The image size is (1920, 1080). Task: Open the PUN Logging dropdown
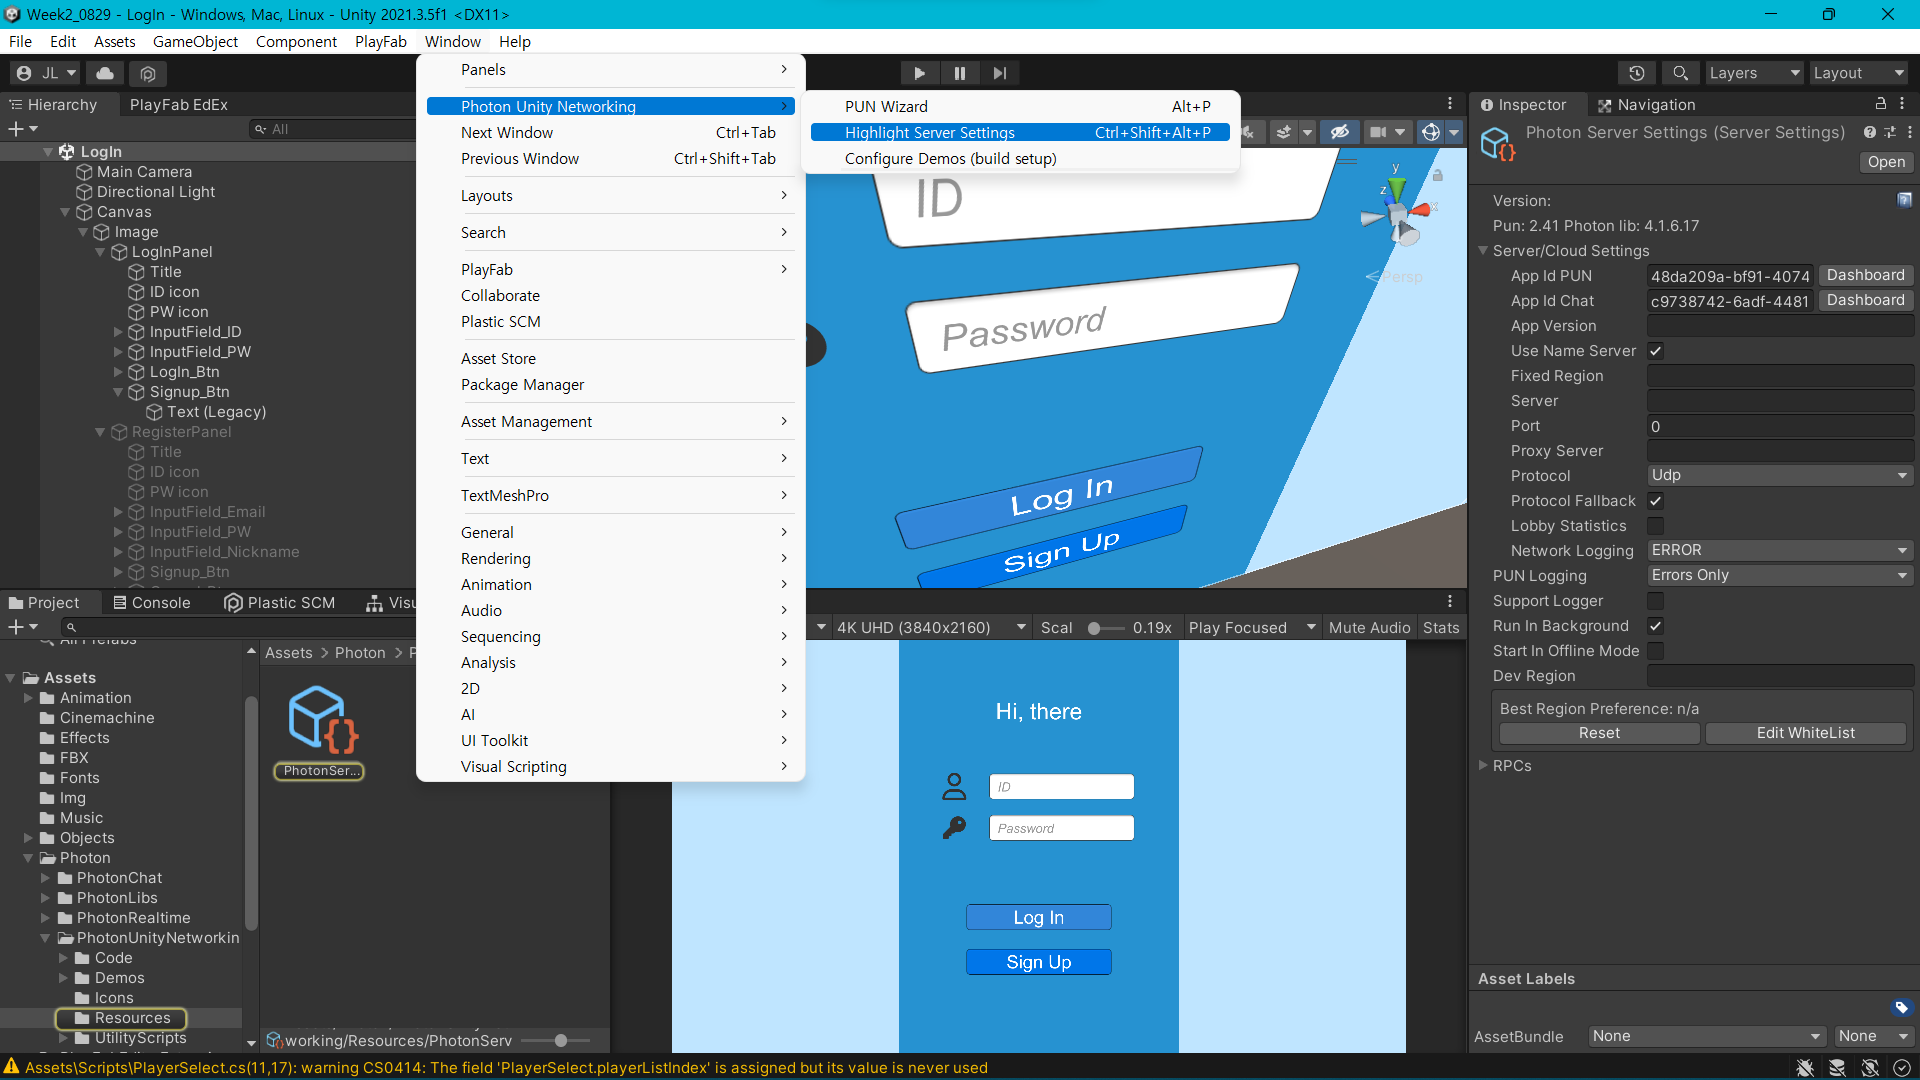point(1780,576)
